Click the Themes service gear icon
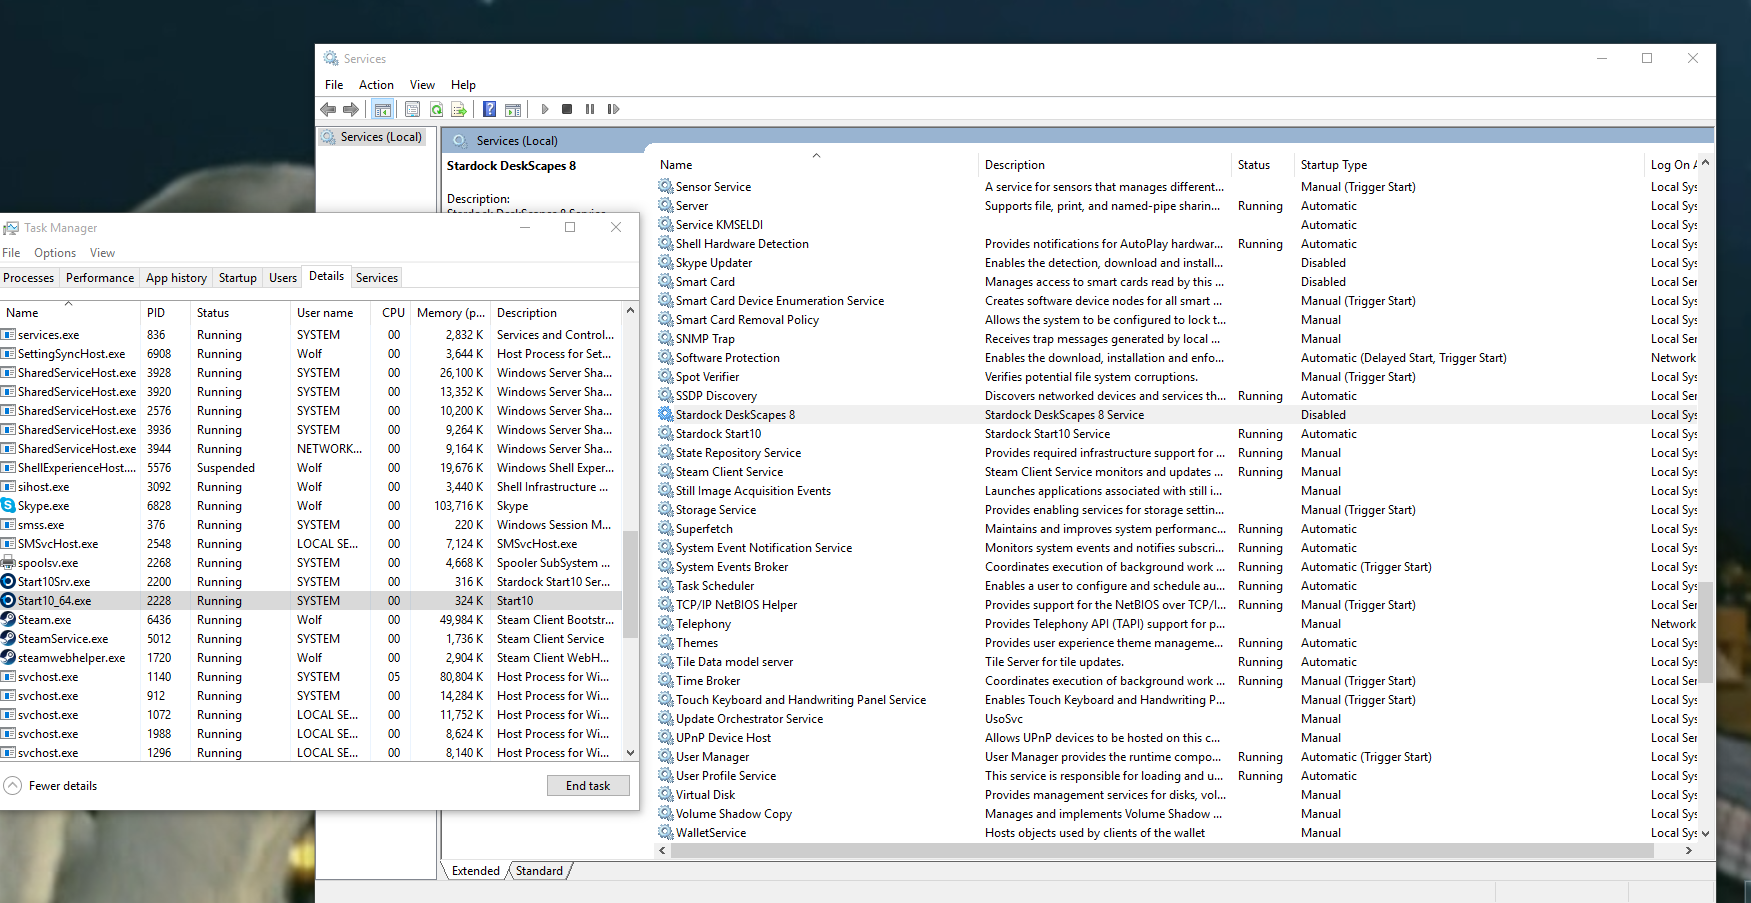This screenshot has width=1751, height=903. [x=666, y=642]
